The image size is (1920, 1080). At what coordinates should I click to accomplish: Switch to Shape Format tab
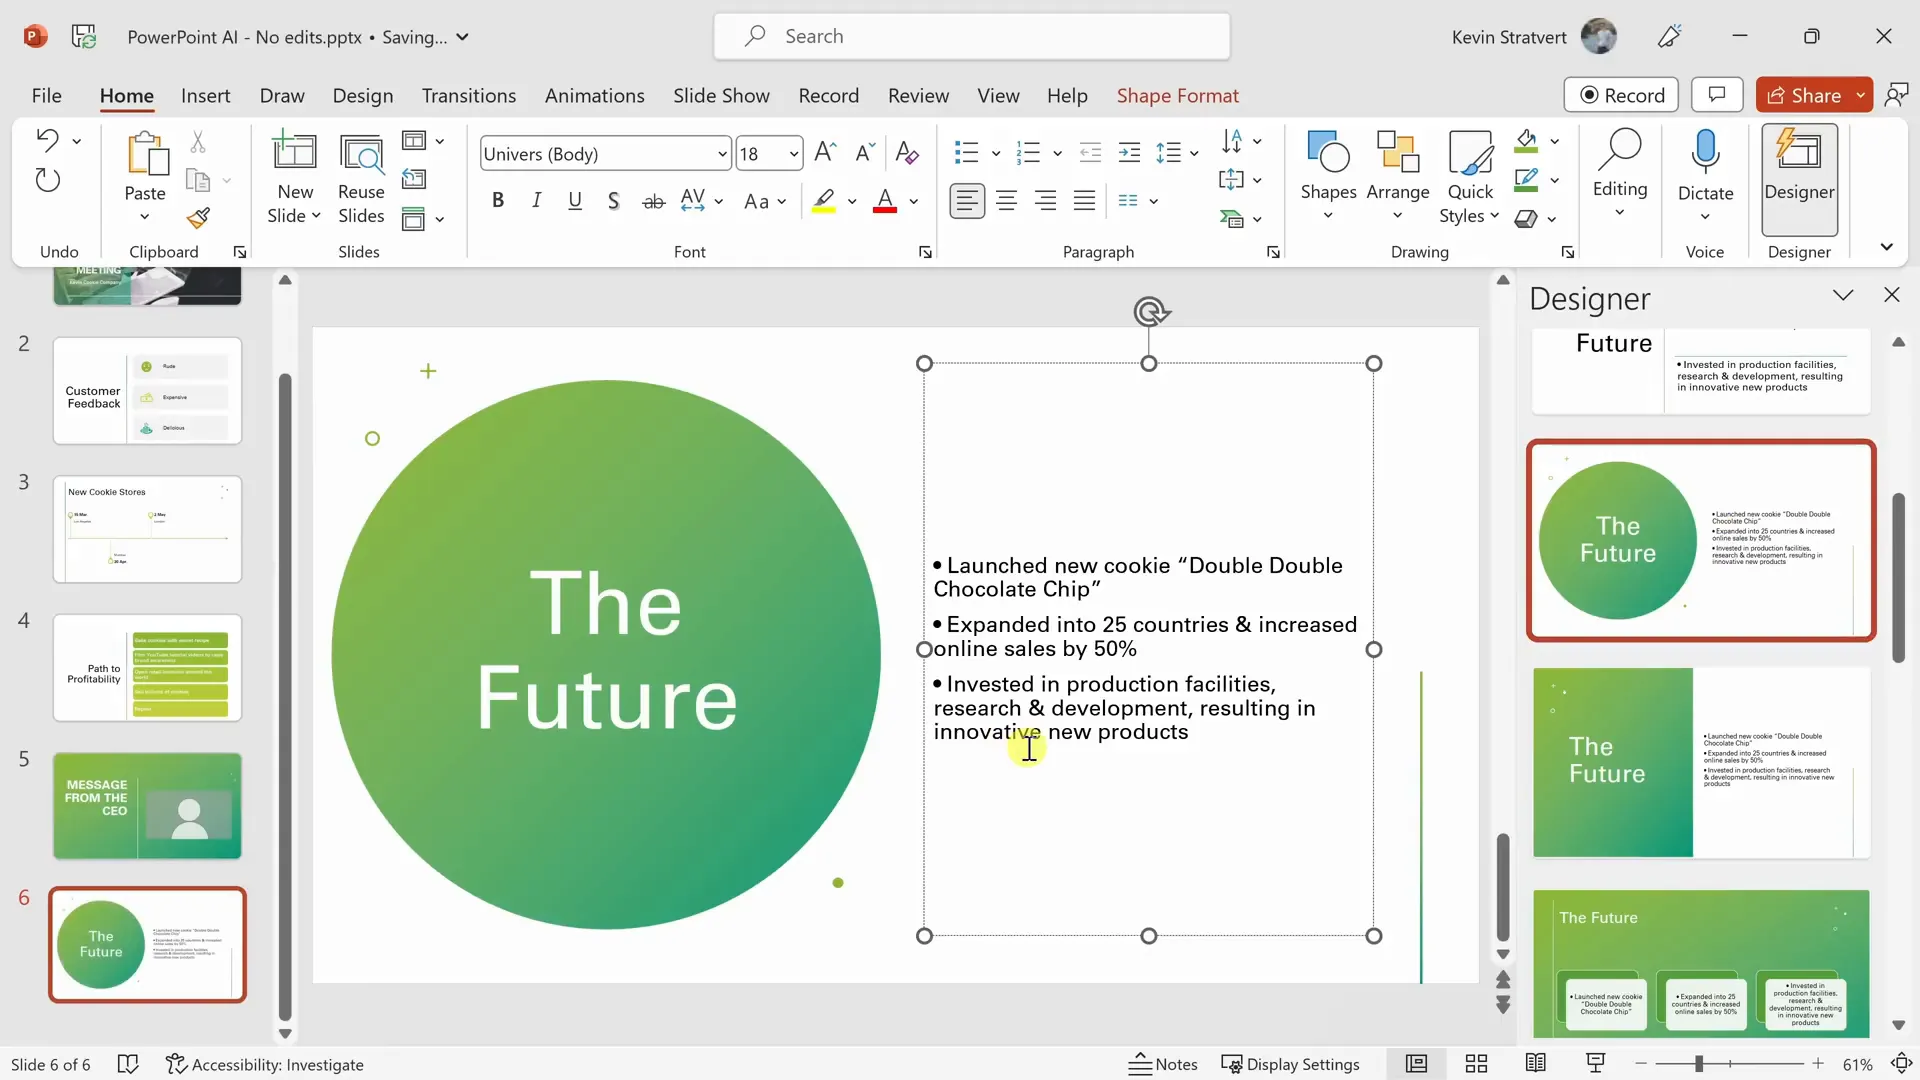[x=1177, y=95]
